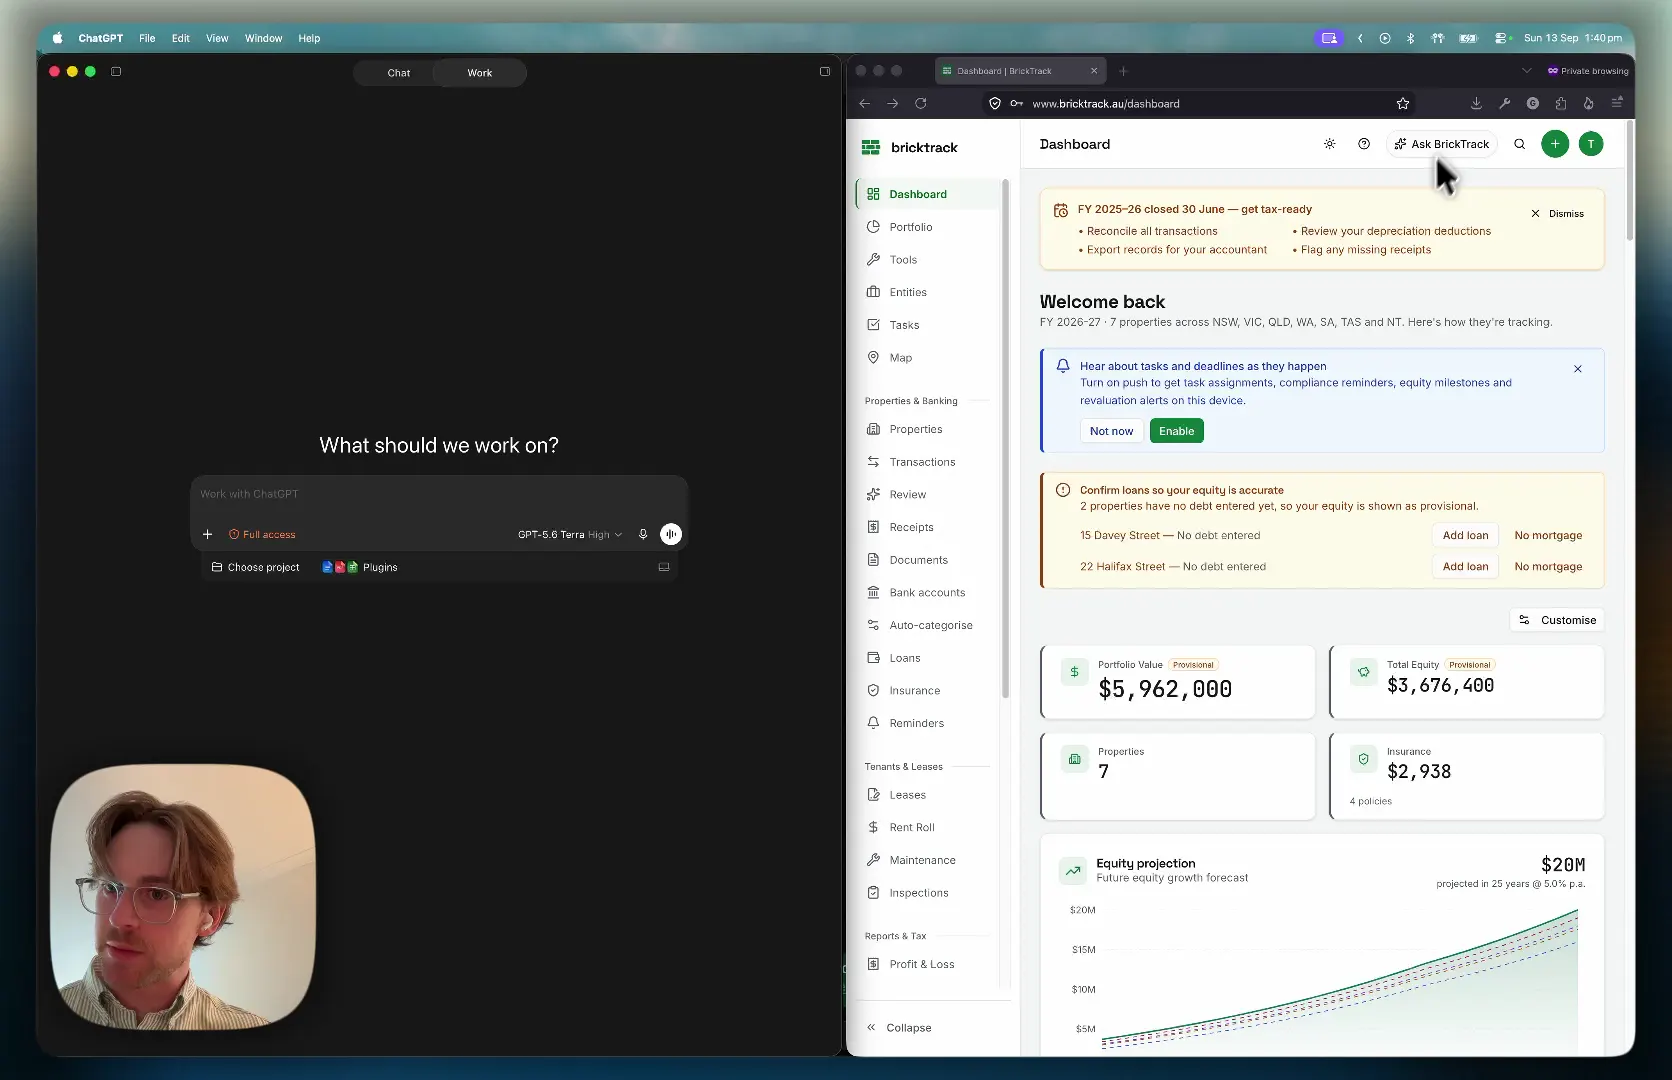Click the browser address bar URL
This screenshot has width=1672, height=1080.
(1105, 103)
